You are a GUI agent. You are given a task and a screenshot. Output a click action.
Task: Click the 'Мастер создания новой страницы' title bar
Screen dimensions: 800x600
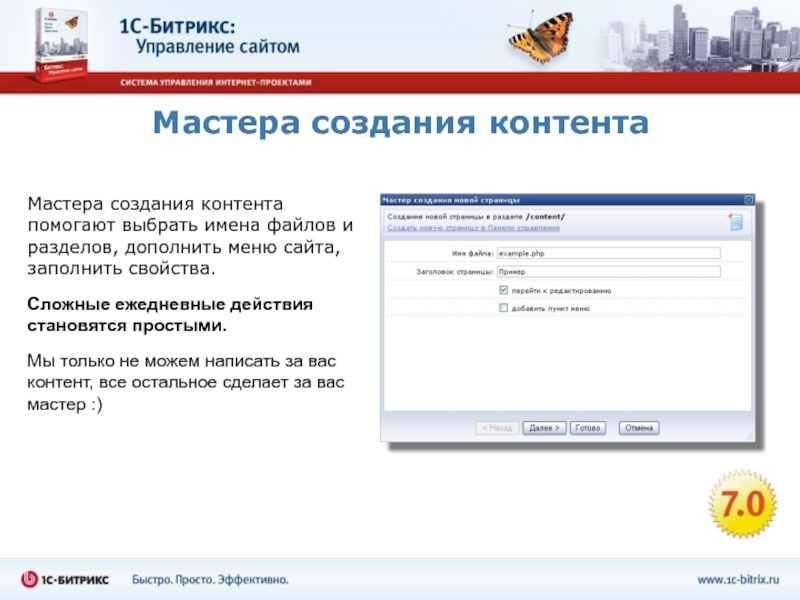(x=567, y=200)
